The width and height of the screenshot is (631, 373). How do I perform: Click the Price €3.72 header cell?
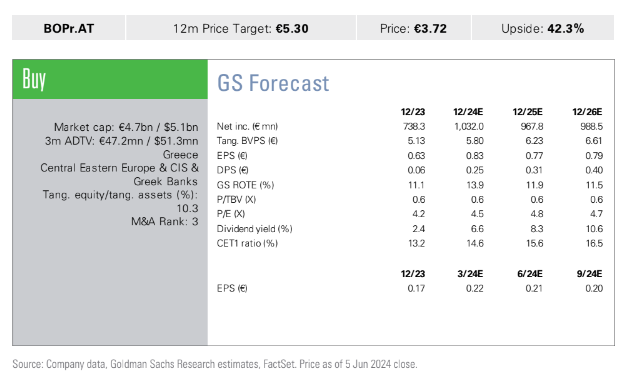click(413, 28)
